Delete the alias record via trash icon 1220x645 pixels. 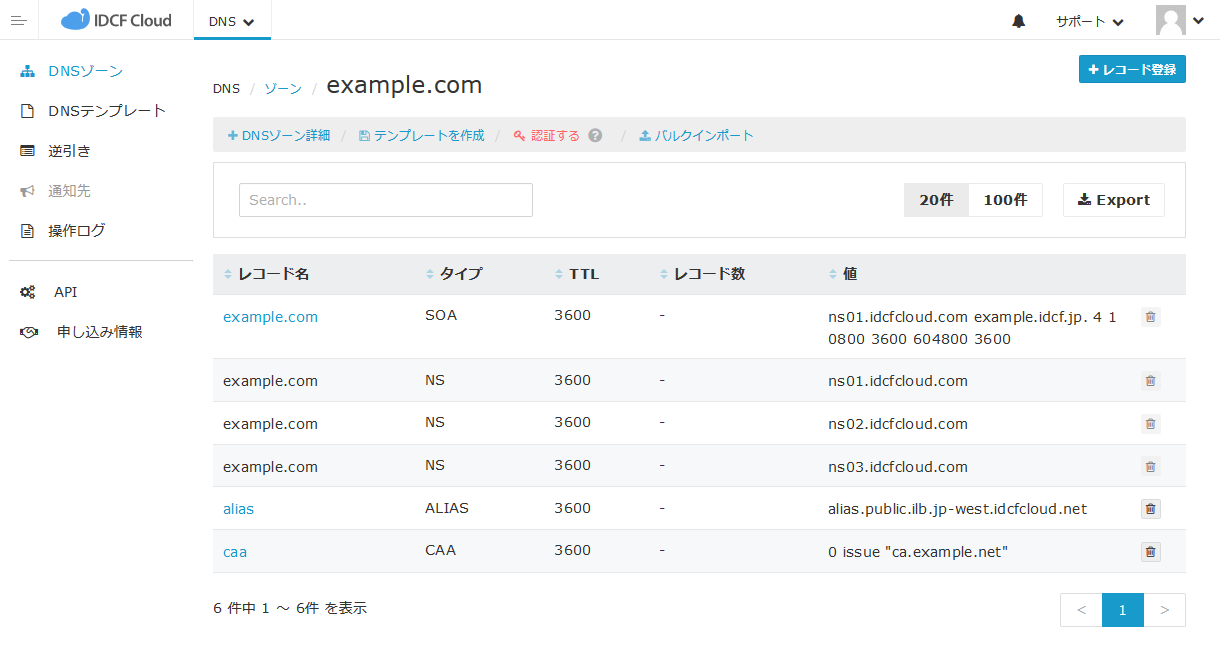tap(1150, 509)
